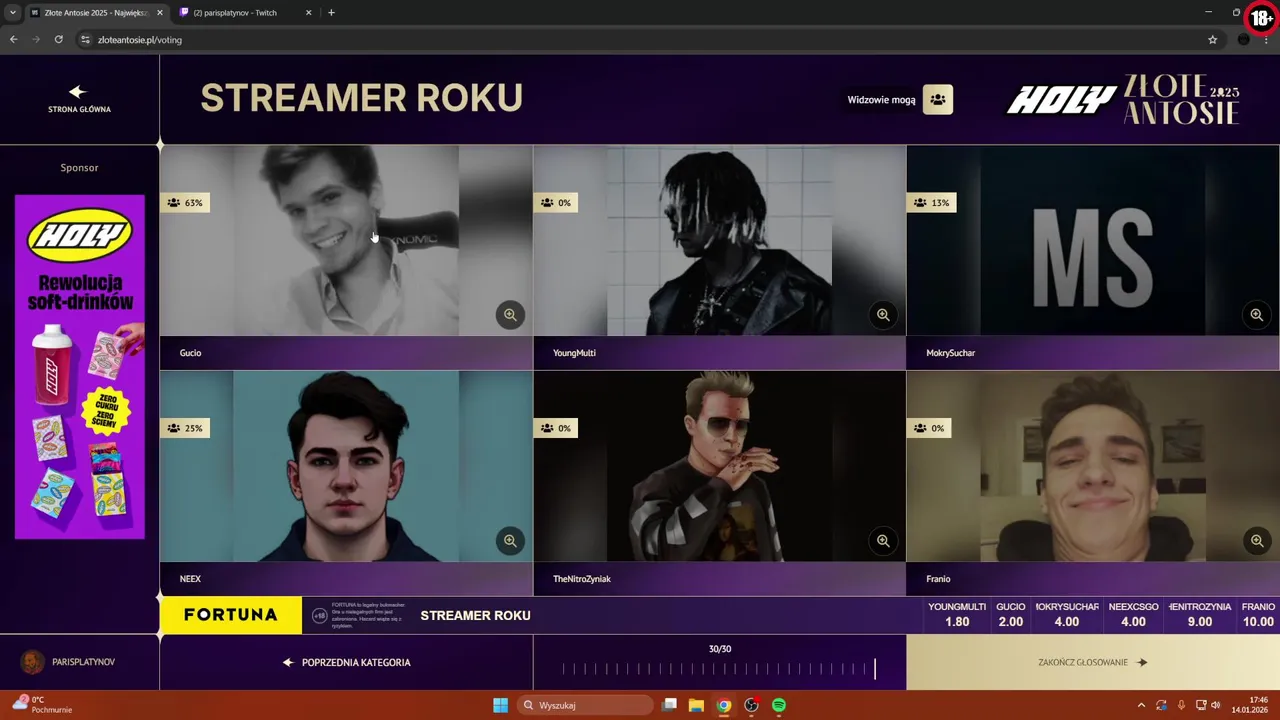Zoom into YoungMulti's picture with magnifier
Viewport: 1280px width, 720px height.
coord(883,315)
